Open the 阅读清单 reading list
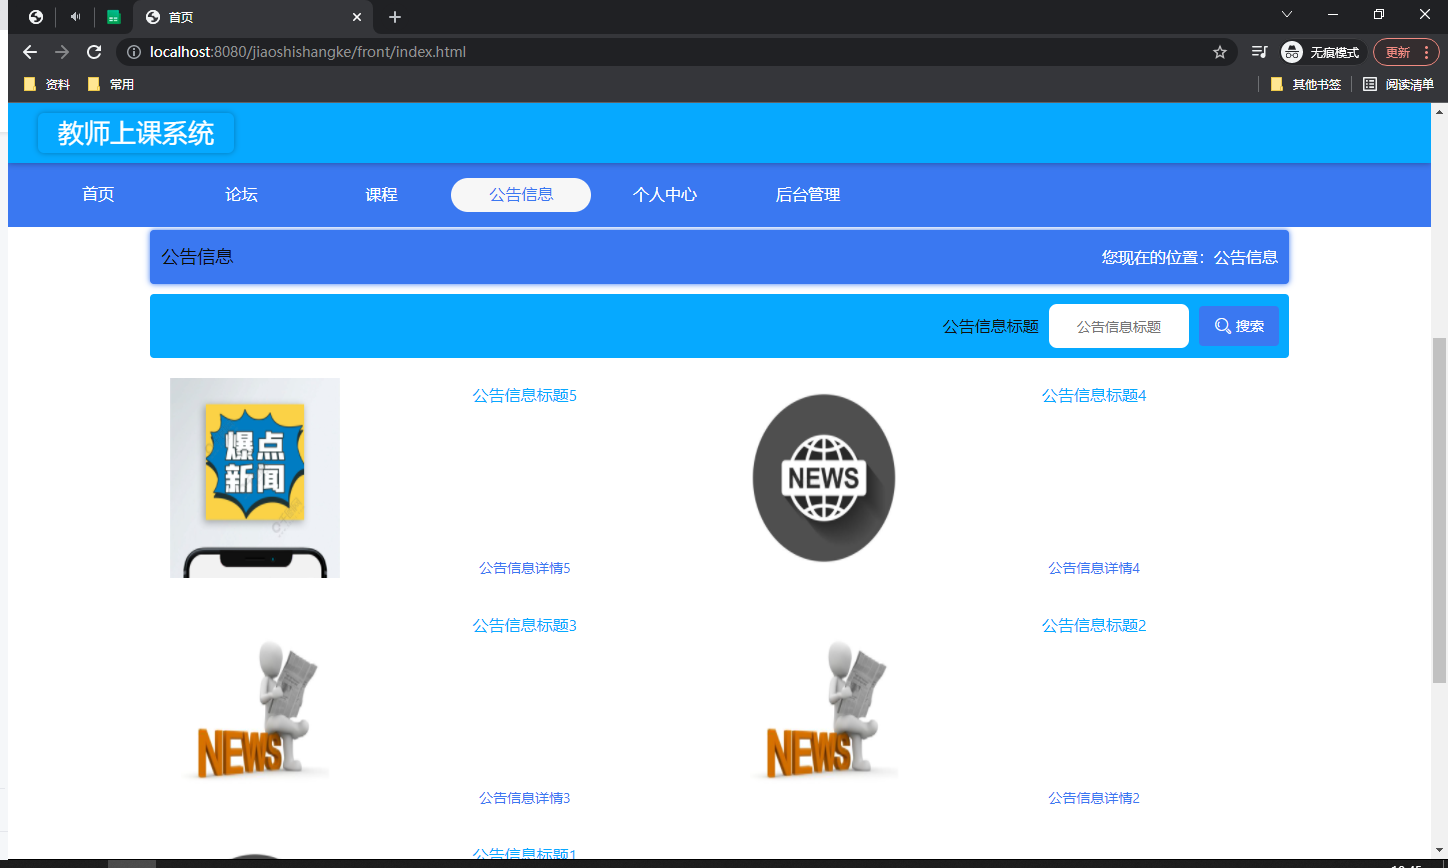 point(1398,85)
